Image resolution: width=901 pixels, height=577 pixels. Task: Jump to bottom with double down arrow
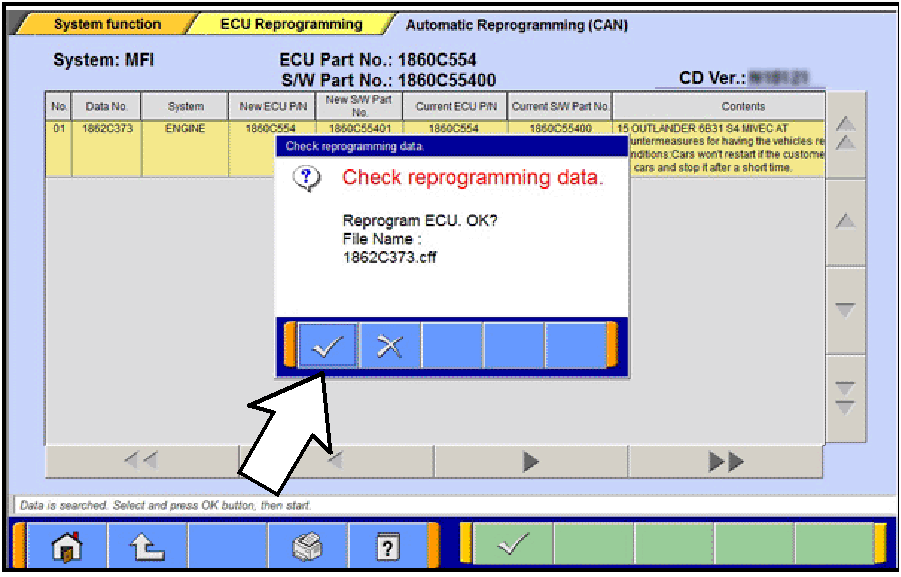click(845, 397)
